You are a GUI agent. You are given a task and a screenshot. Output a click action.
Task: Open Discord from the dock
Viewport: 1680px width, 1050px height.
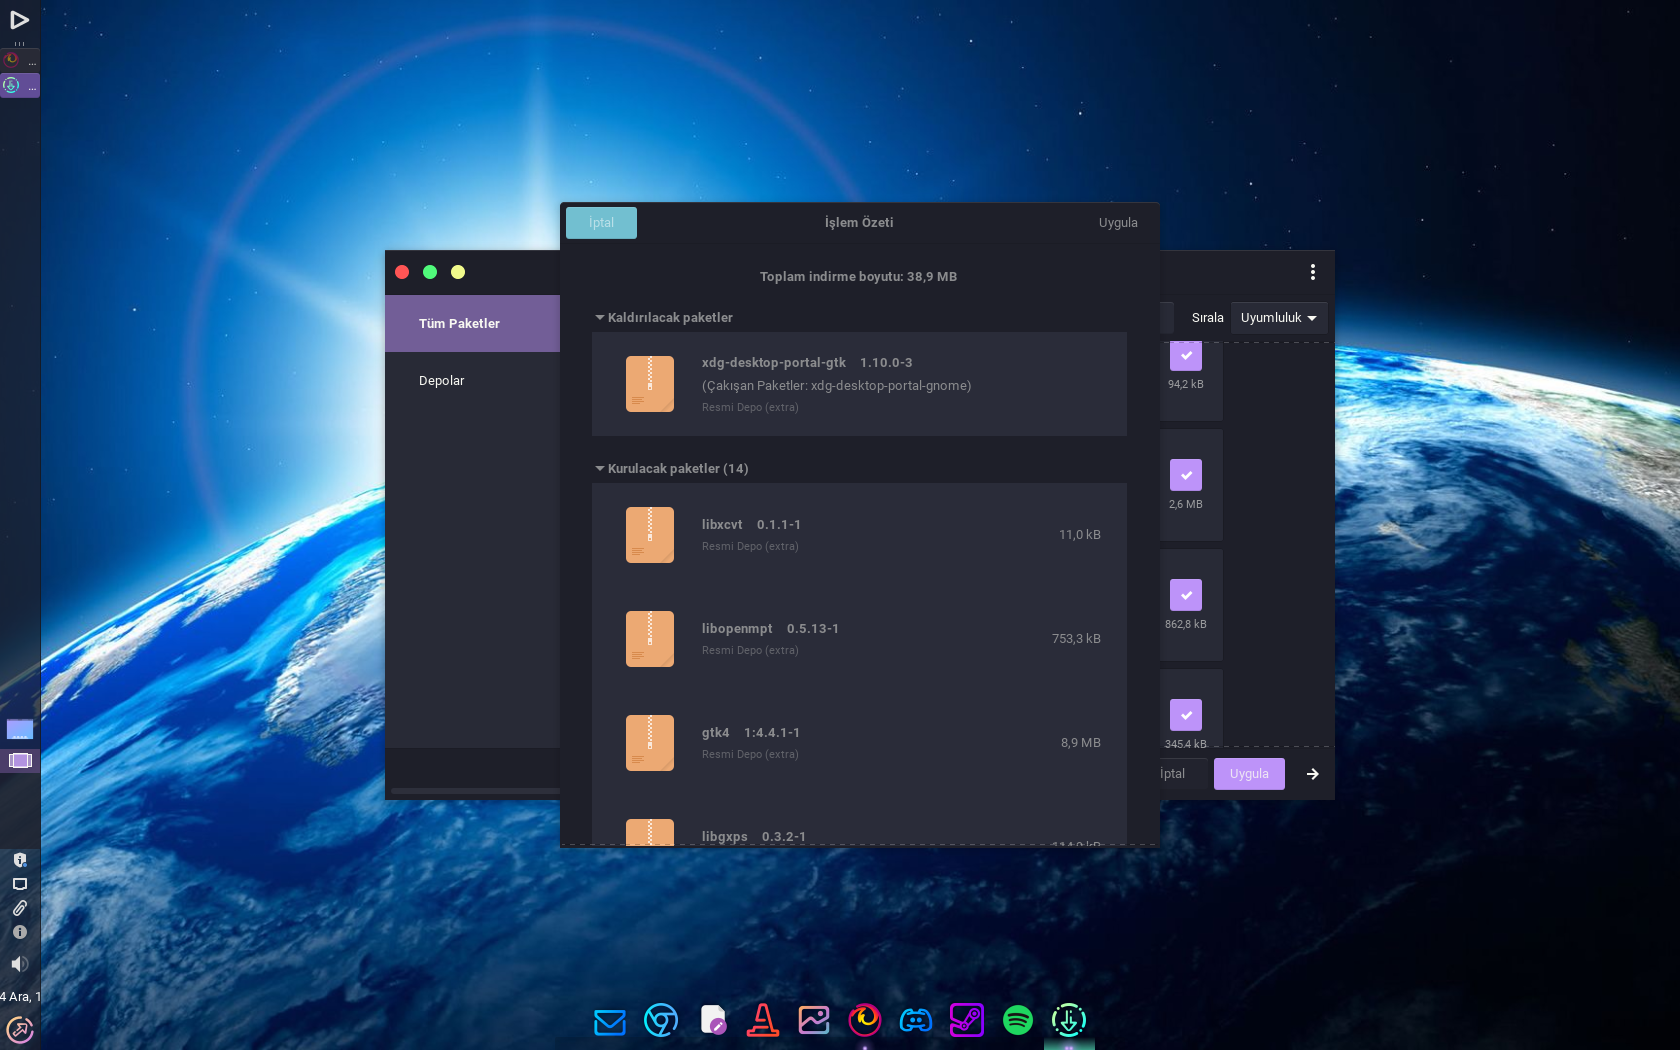tap(915, 1020)
